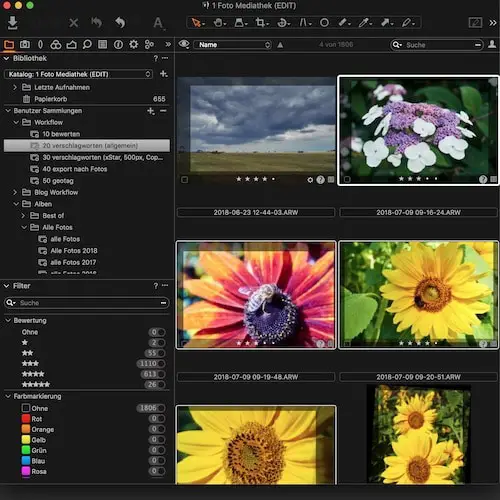500x500 pixels.
Task: Collapse the Workflow group
Action: (x=16, y=122)
